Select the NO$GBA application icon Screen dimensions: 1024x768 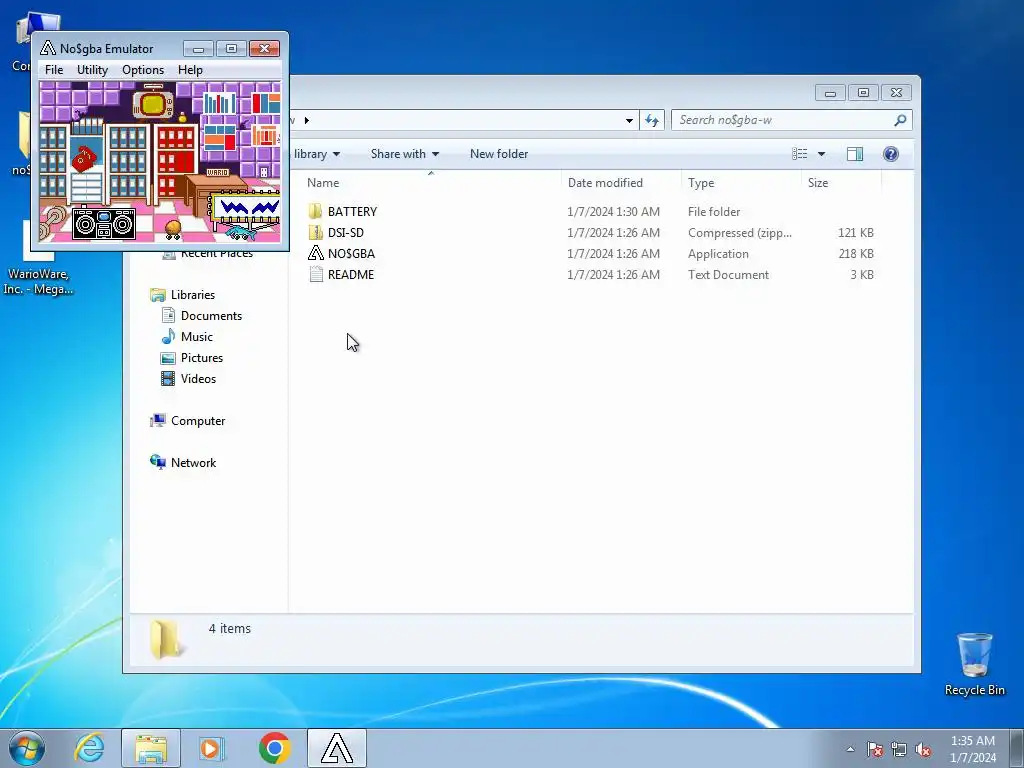(x=315, y=253)
